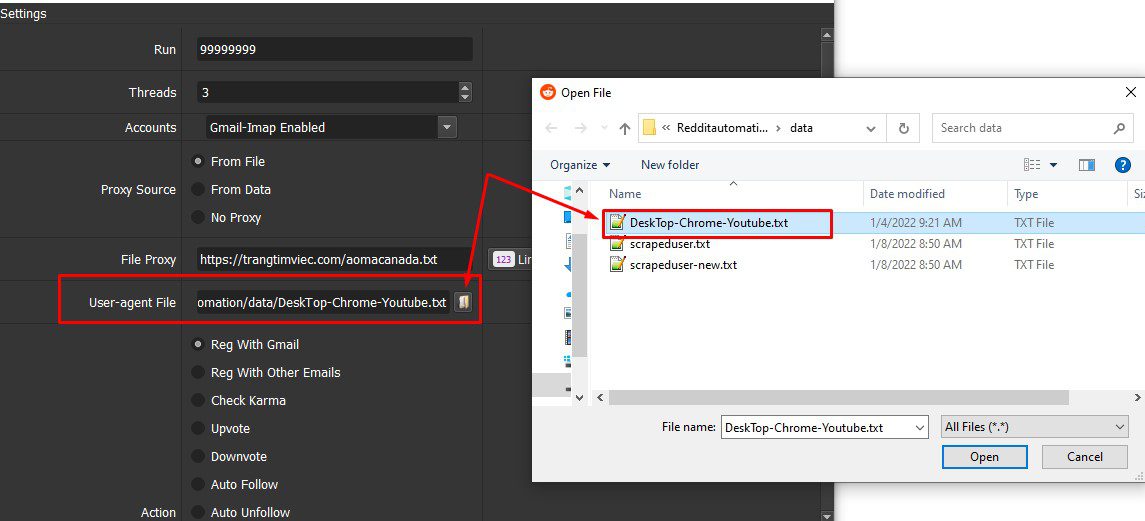Click the file list scroll left arrow
The height and width of the screenshot is (521, 1145).
(x=600, y=398)
